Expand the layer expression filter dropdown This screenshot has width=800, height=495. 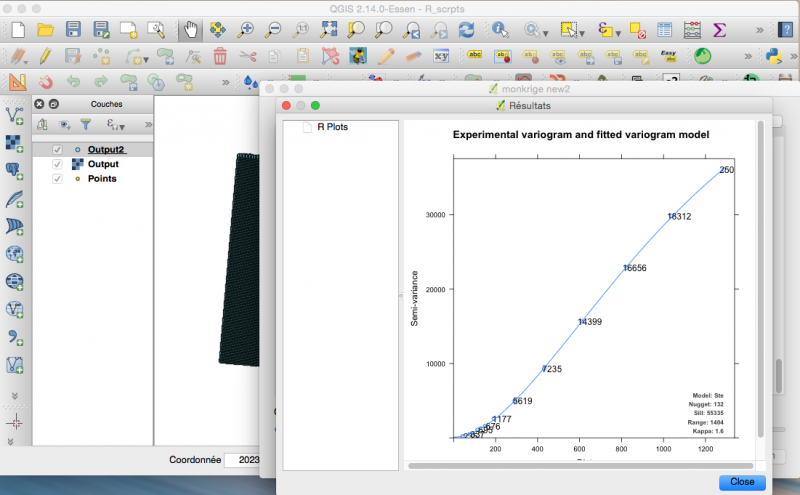120,126
